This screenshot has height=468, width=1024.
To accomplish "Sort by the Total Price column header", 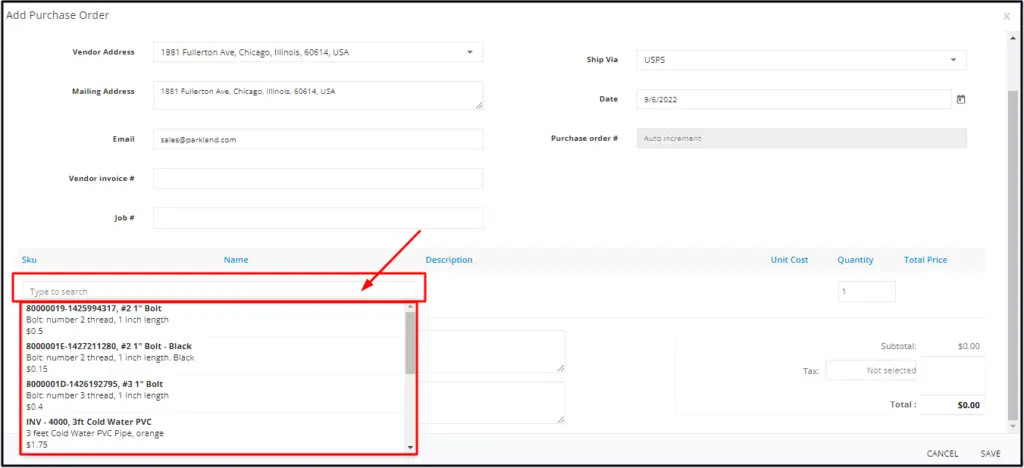I will tap(925, 260).
